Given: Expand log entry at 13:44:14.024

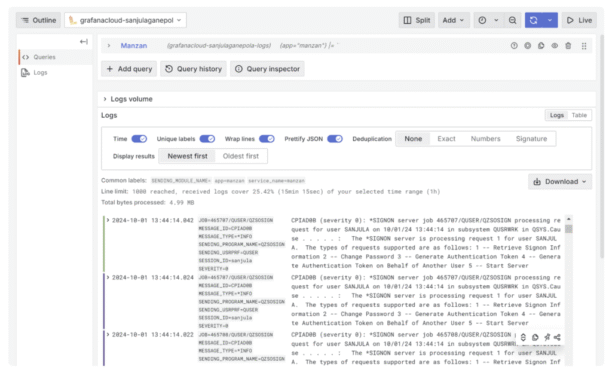Looking at the screenshot, I should click(x=108, y=277).
